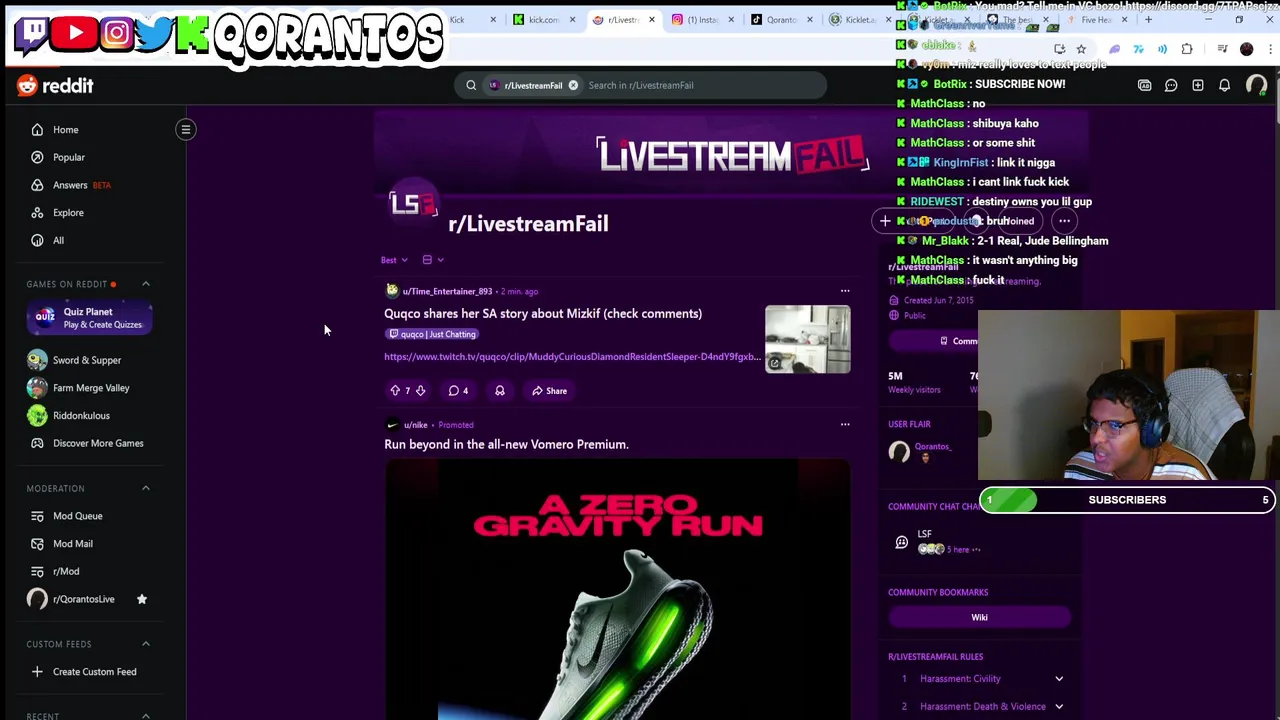Open Farm Merge Valley game

pyautogui.click(x=90, y=388)
